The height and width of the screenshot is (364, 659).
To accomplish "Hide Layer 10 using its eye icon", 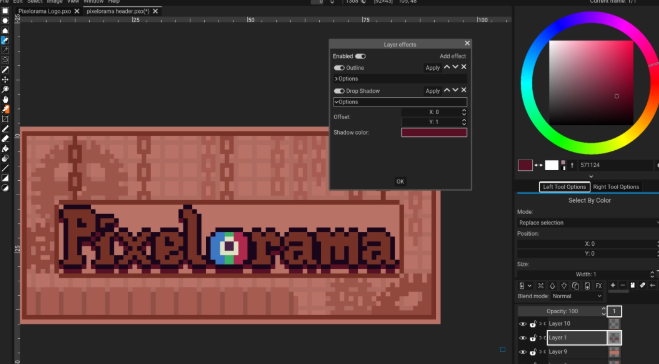I will click(x=523, y=324).
